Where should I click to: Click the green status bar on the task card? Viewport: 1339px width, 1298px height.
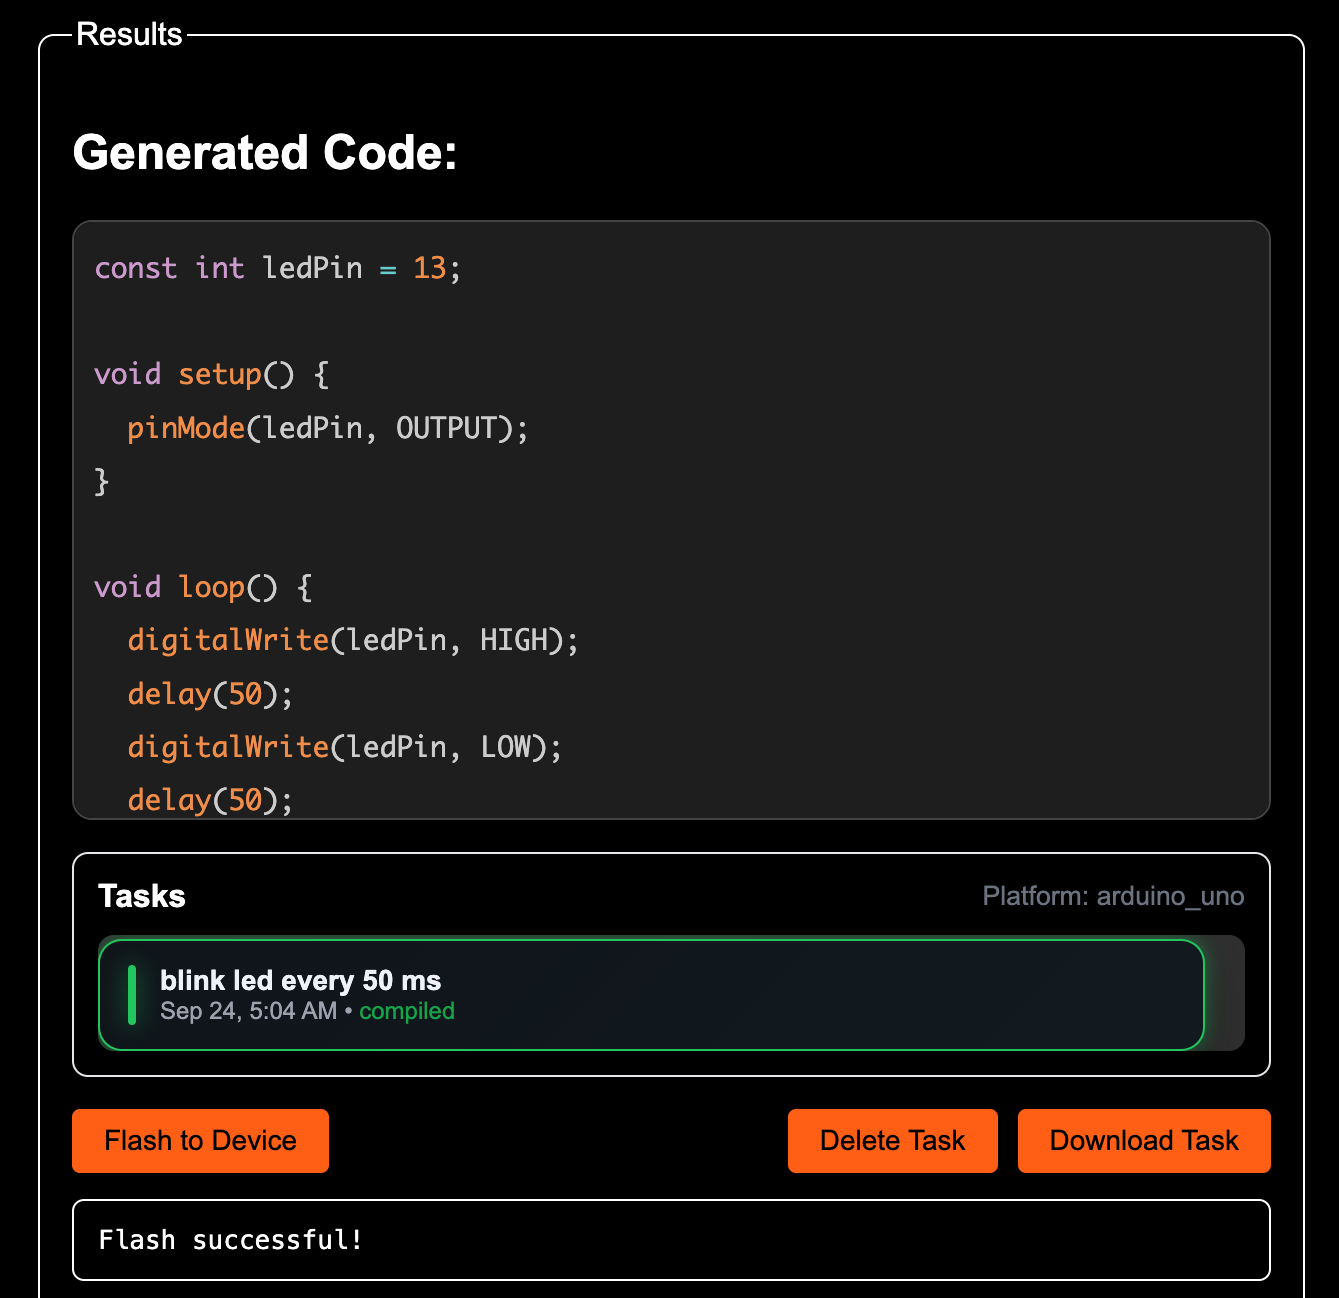click(x=132, y=995)
